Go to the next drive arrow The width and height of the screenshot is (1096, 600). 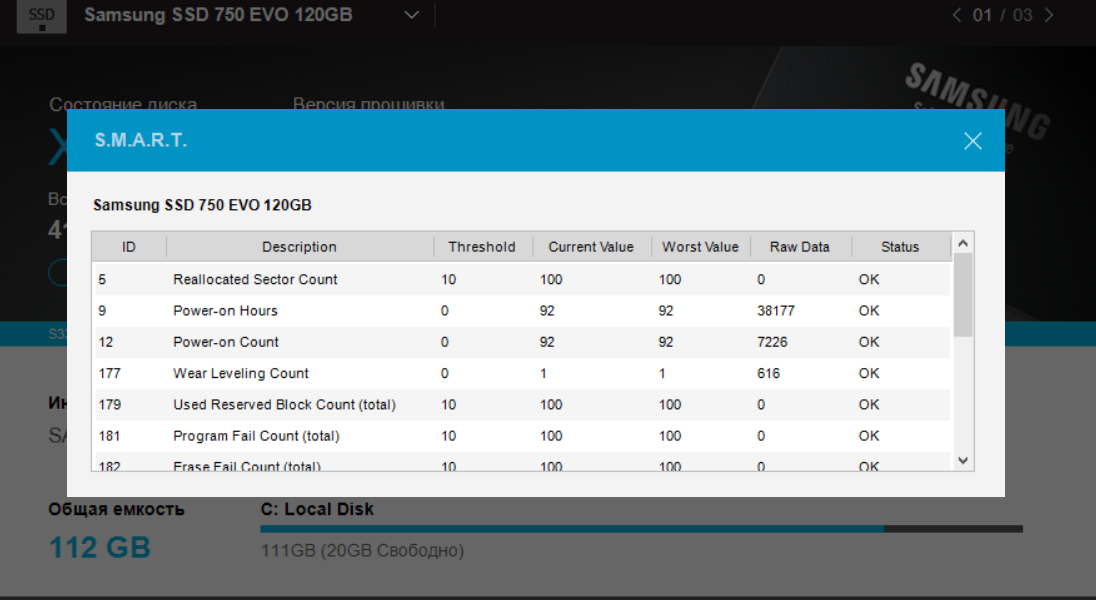(x=1048, y=15)
